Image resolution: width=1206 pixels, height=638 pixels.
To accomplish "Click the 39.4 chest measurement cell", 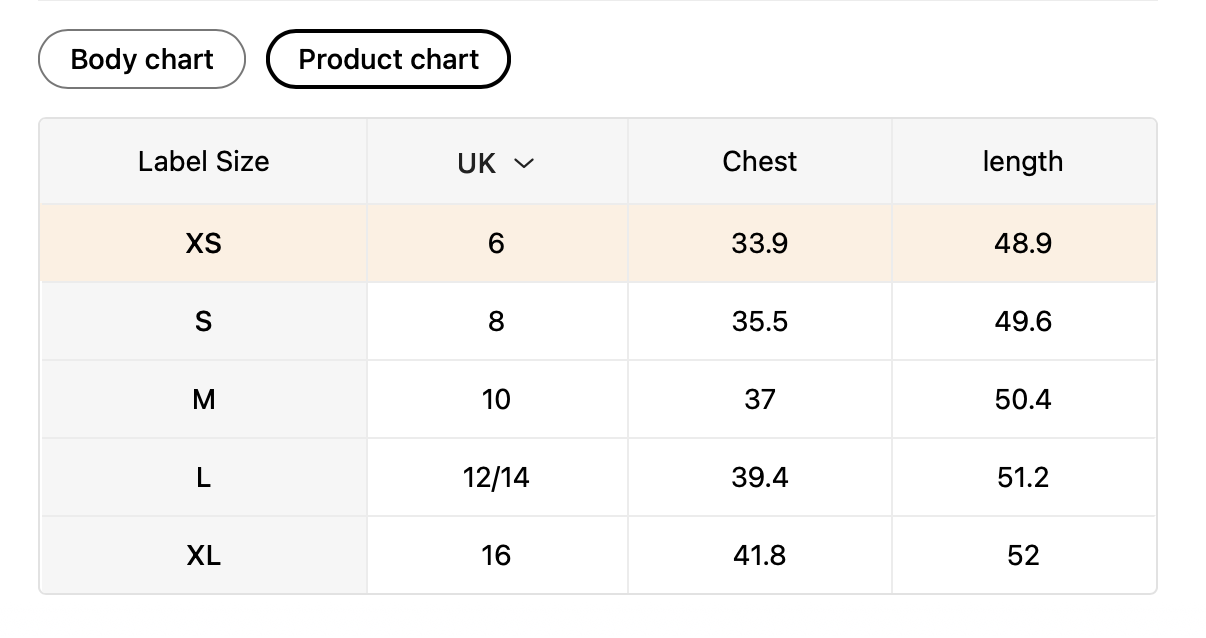I will (759, 478).
